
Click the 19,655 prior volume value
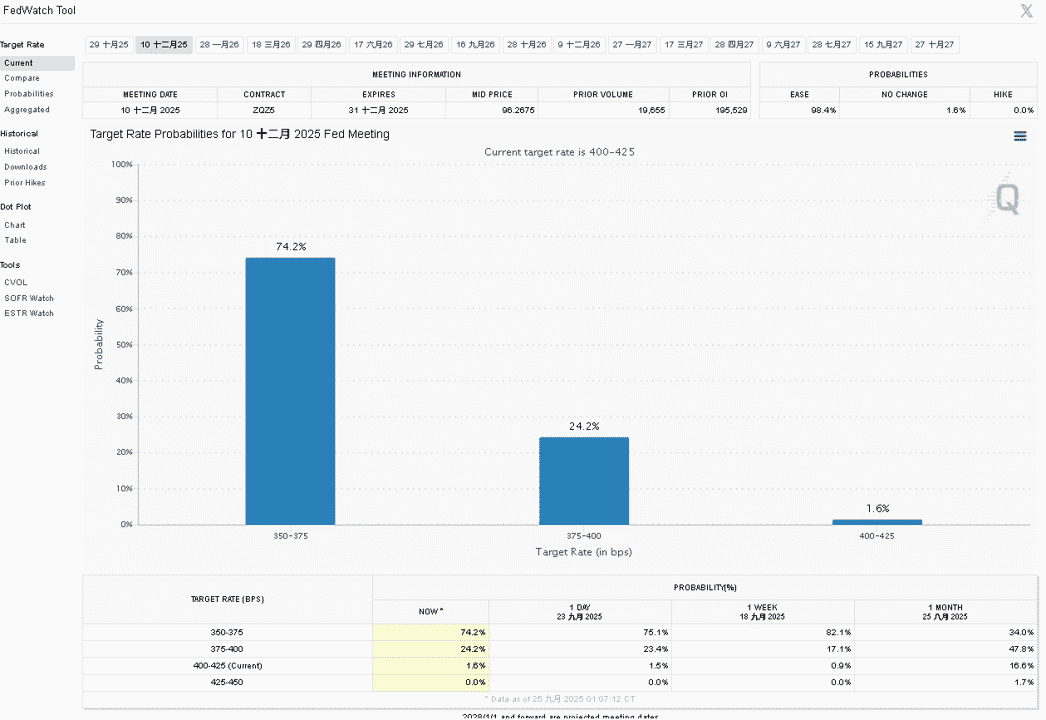(x=652, y=110)
